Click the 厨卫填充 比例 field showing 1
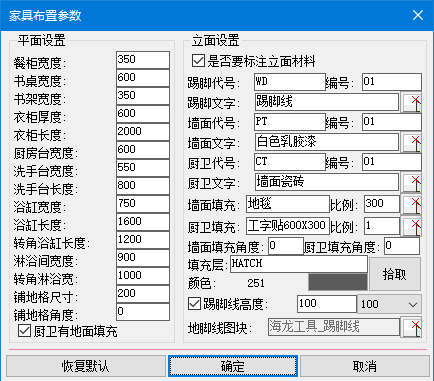Screen dimensions: 434x381 click(x=382, y=226)
